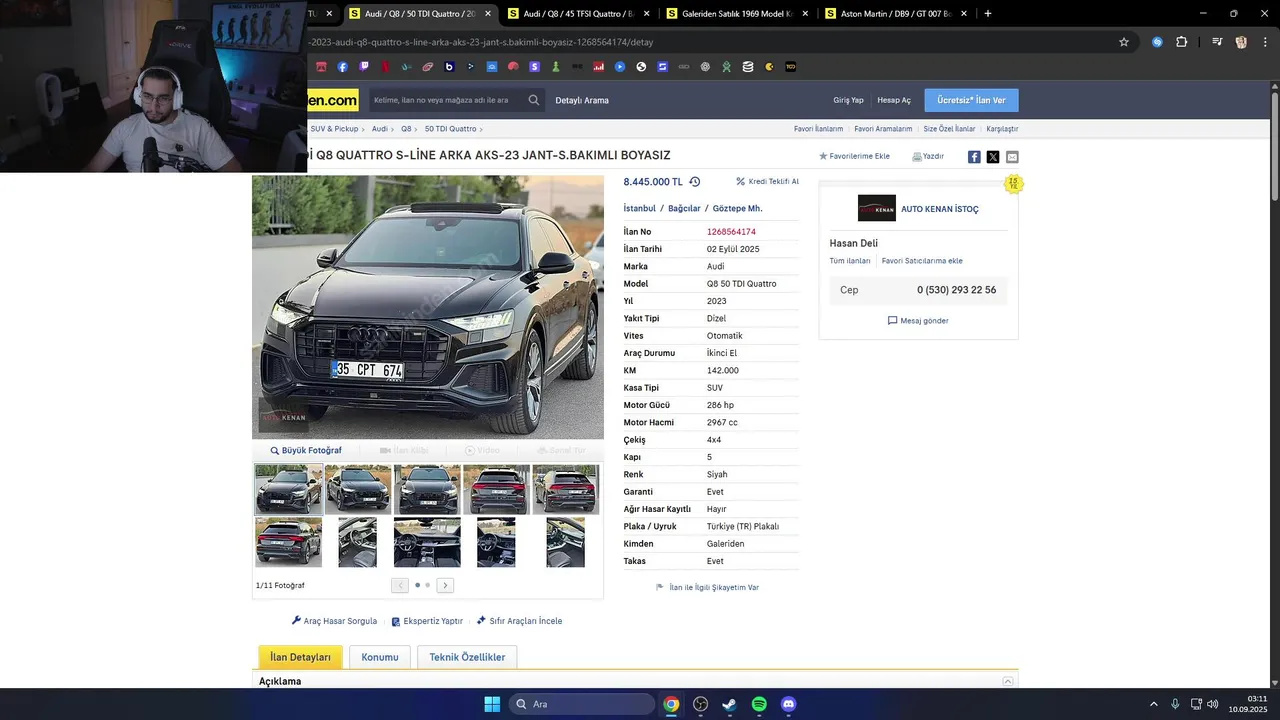Click Sıfır Araçları İncele link
The height and width of the screenshot is (720, 1280).
(519, 621)
